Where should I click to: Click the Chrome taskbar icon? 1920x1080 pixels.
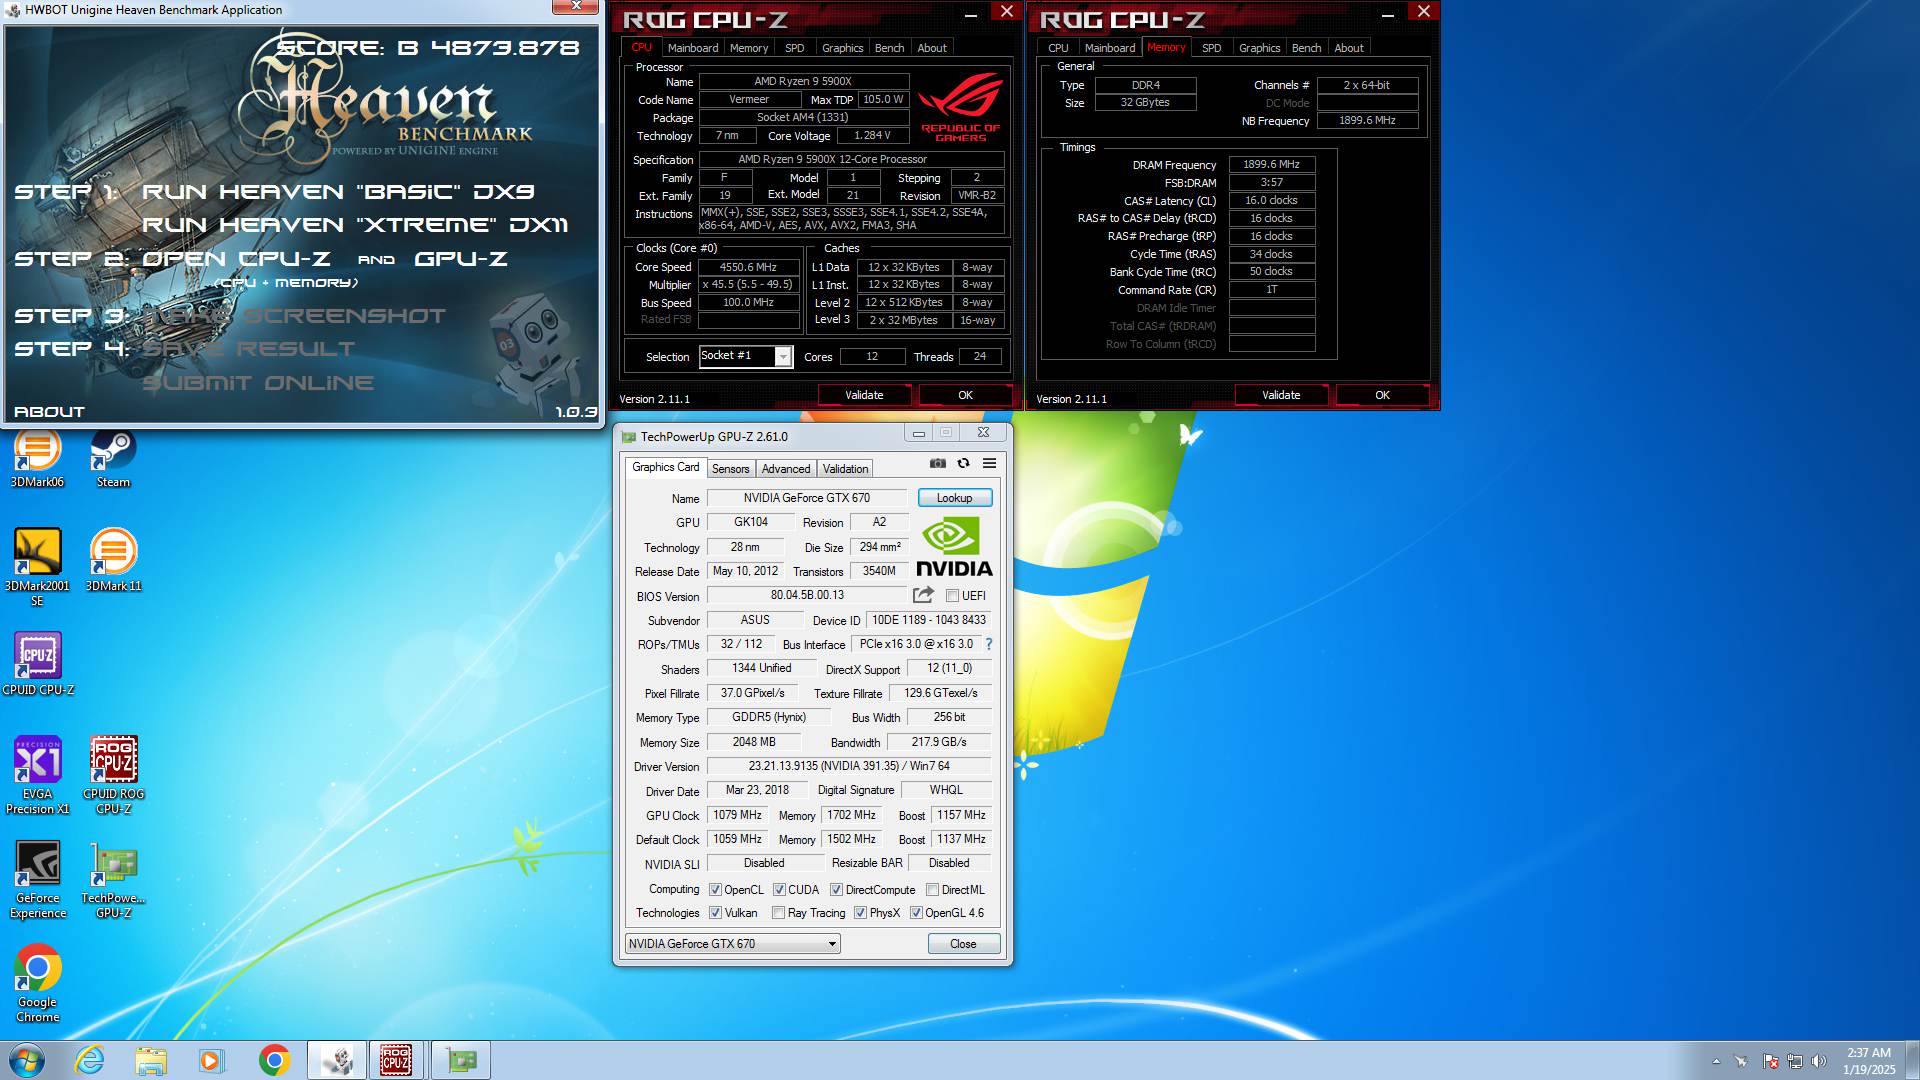point(274,1060)
